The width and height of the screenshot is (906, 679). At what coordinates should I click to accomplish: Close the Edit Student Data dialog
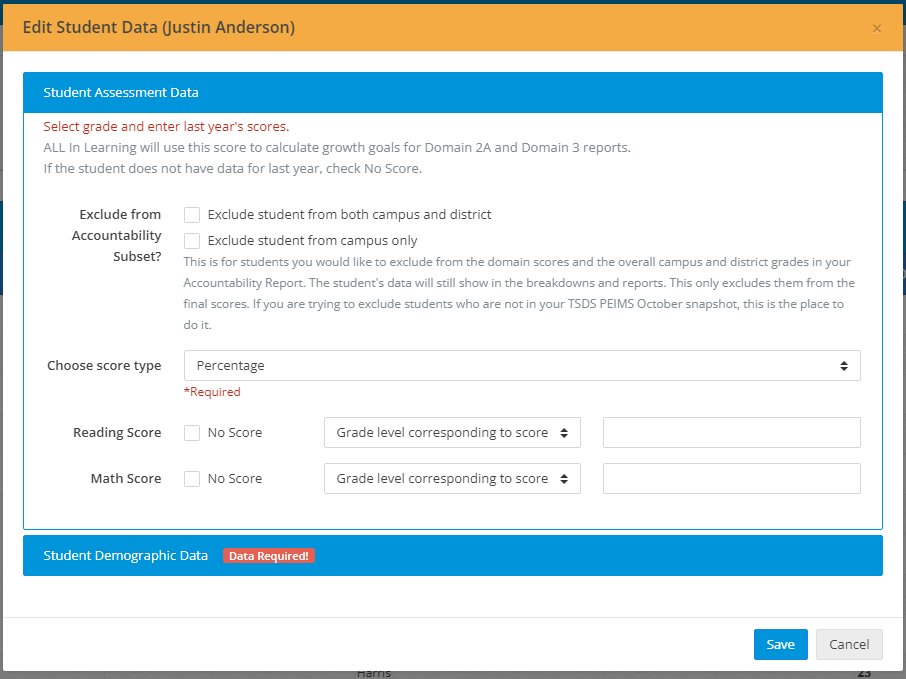tap(877, 28)
